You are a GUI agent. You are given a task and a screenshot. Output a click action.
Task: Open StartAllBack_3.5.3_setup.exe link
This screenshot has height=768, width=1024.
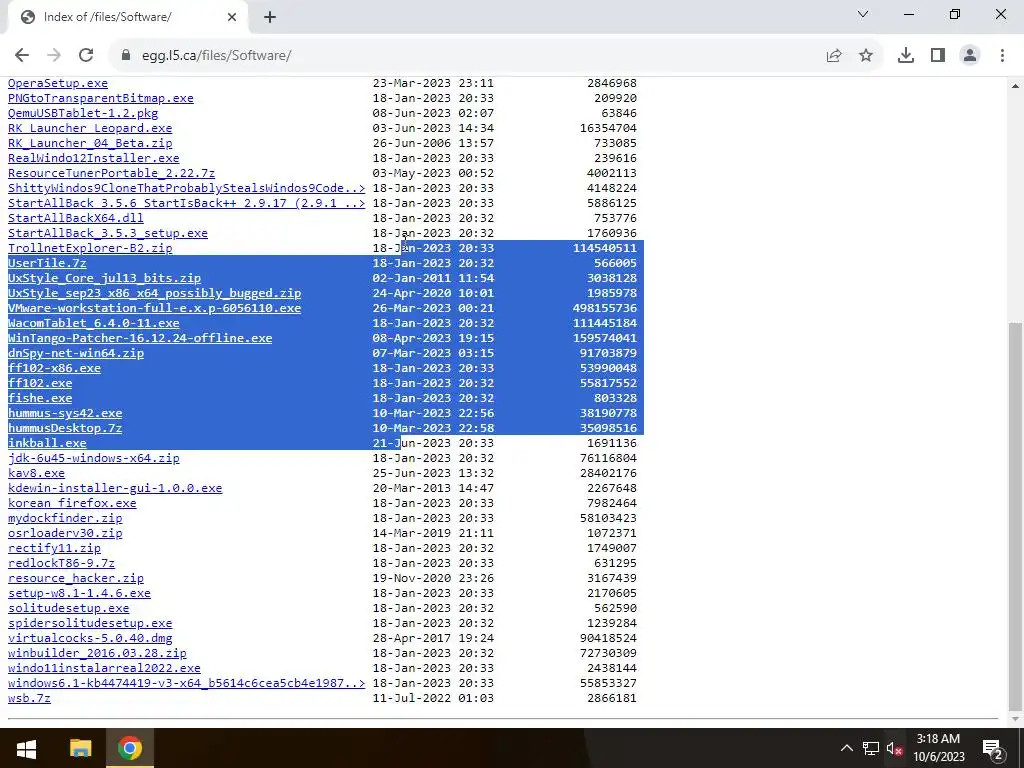108,233
